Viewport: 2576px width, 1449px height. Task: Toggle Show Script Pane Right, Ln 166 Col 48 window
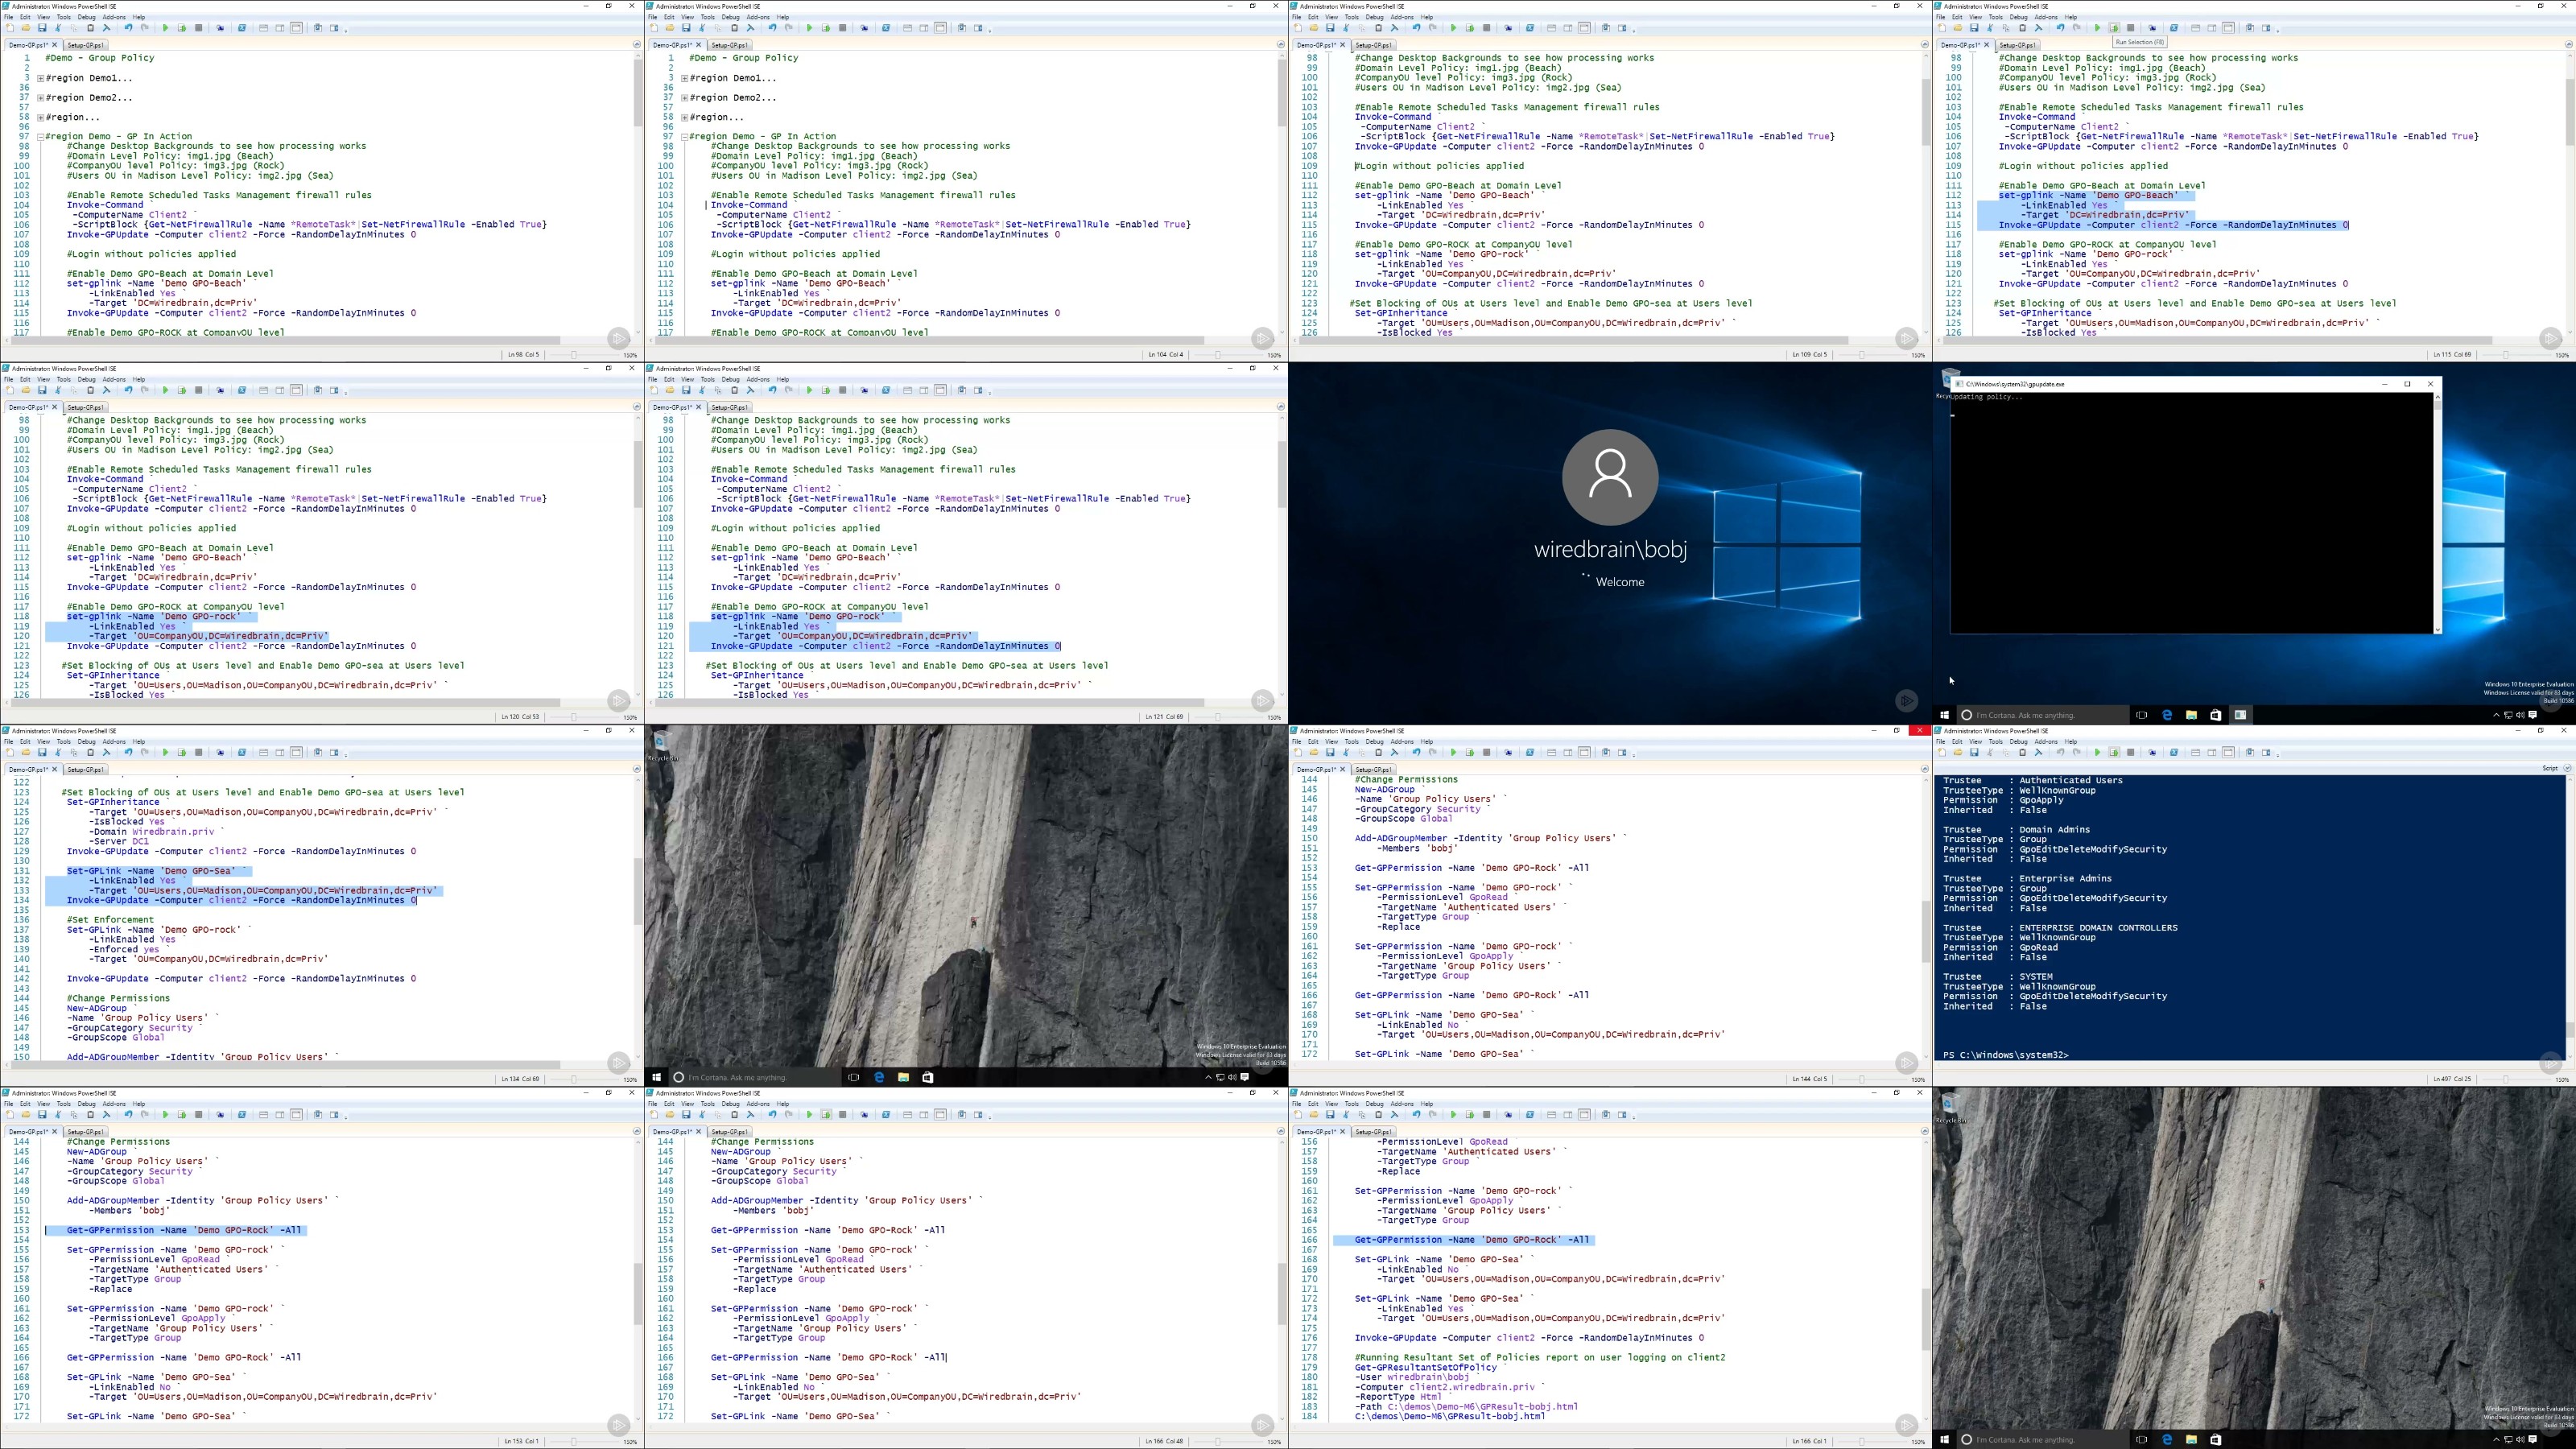[924, 1114]
